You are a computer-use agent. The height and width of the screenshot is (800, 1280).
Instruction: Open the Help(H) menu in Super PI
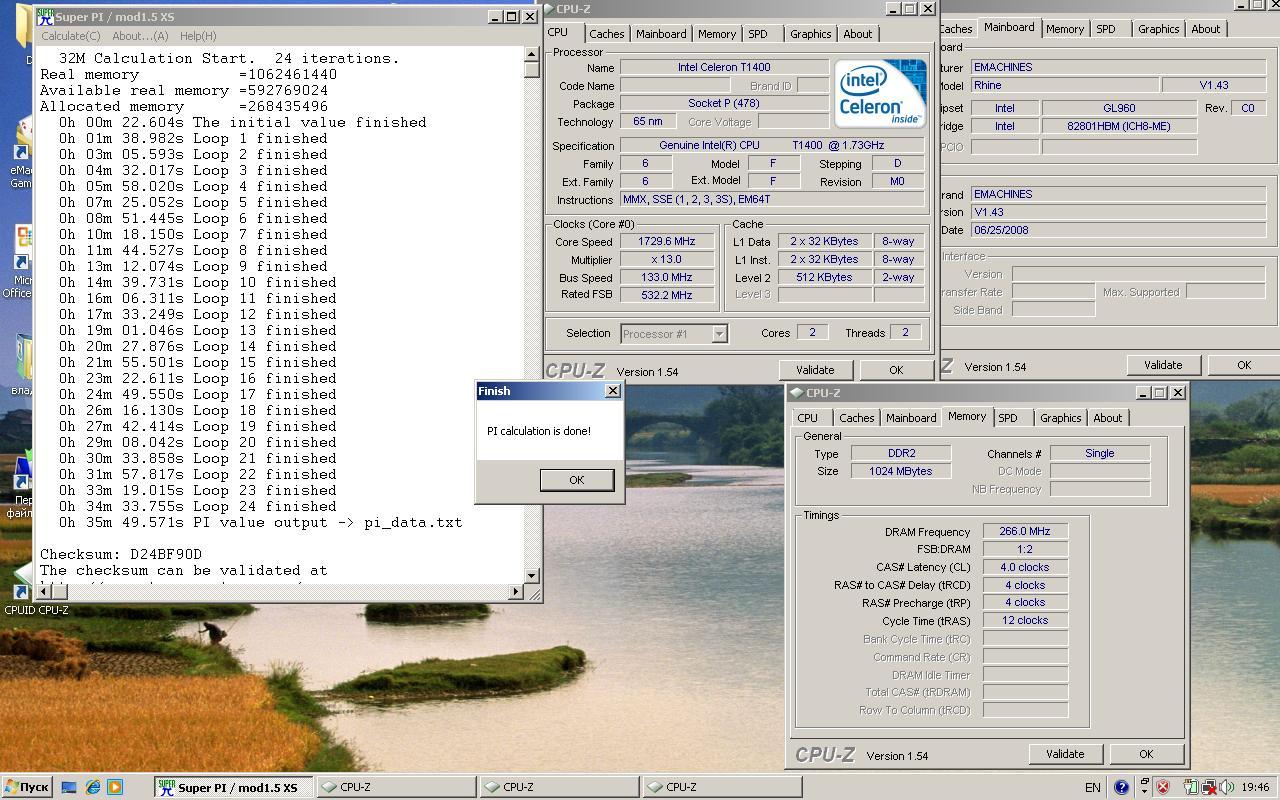(198, 36)
